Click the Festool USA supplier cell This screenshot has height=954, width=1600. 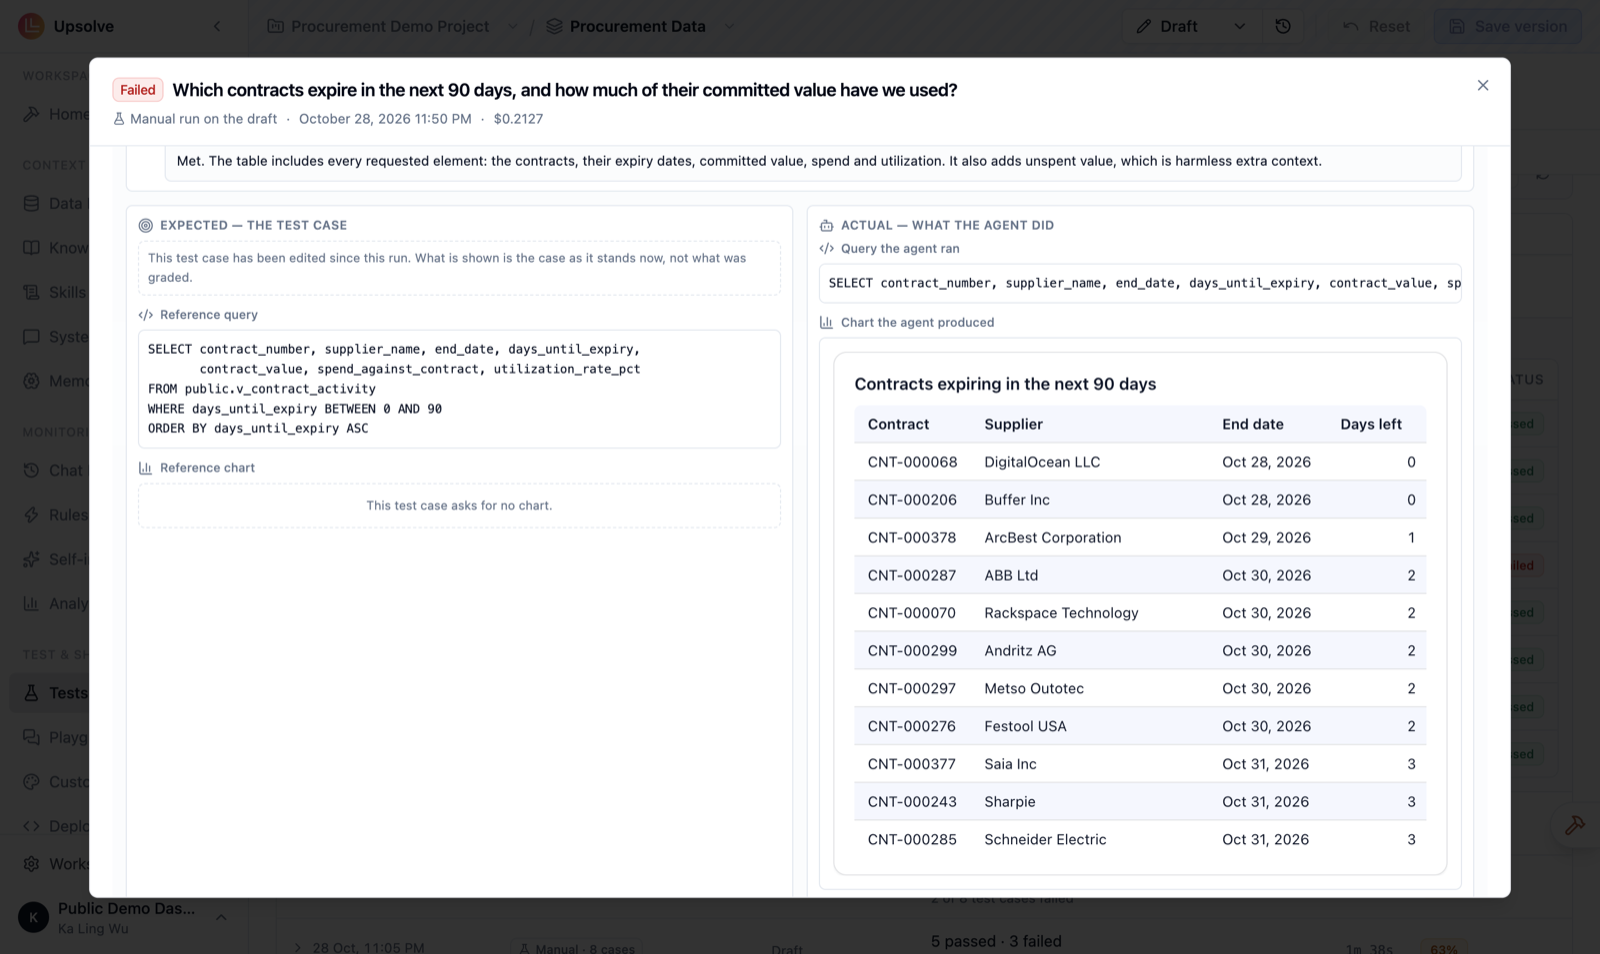(1025, 727)
